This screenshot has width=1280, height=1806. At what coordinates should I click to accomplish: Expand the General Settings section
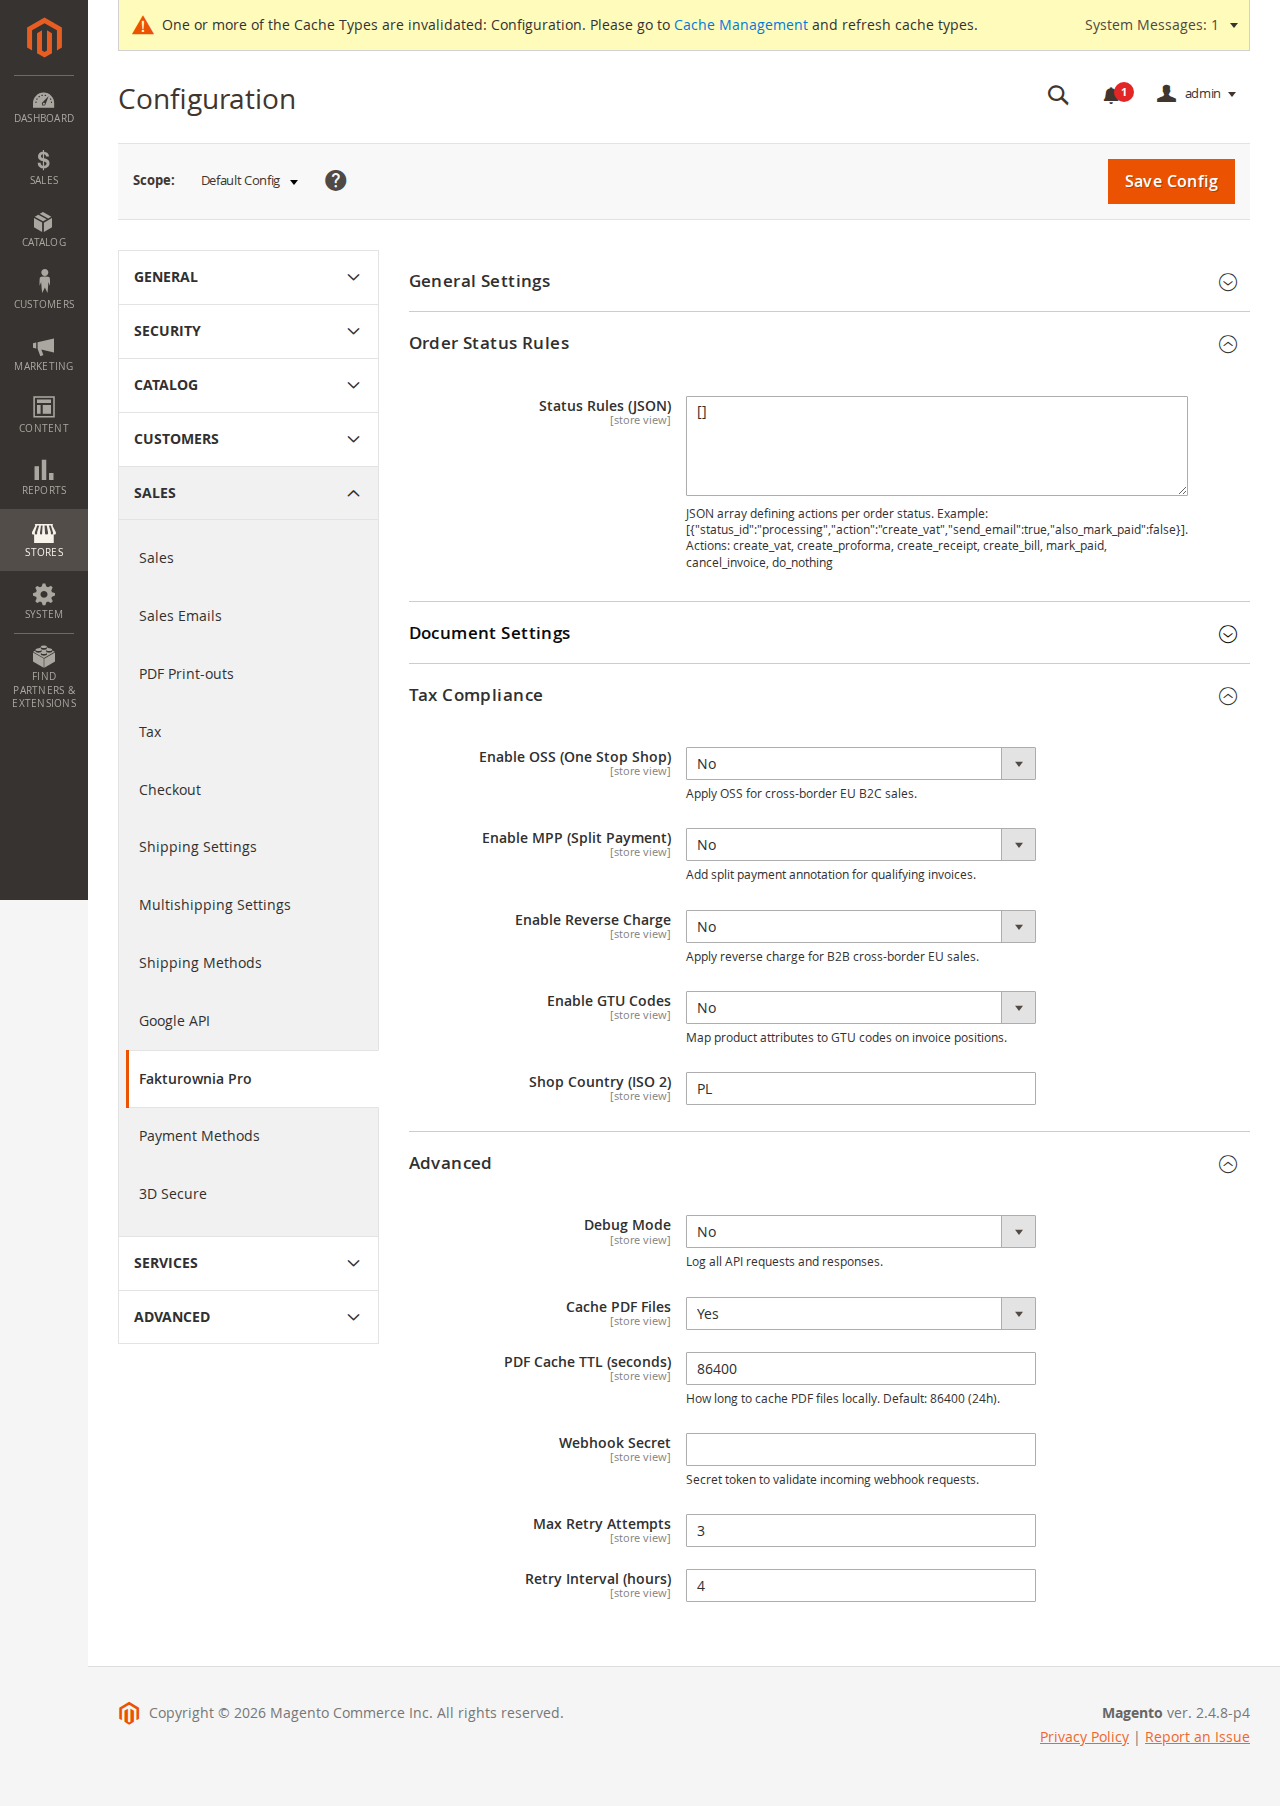point(1228,282)
